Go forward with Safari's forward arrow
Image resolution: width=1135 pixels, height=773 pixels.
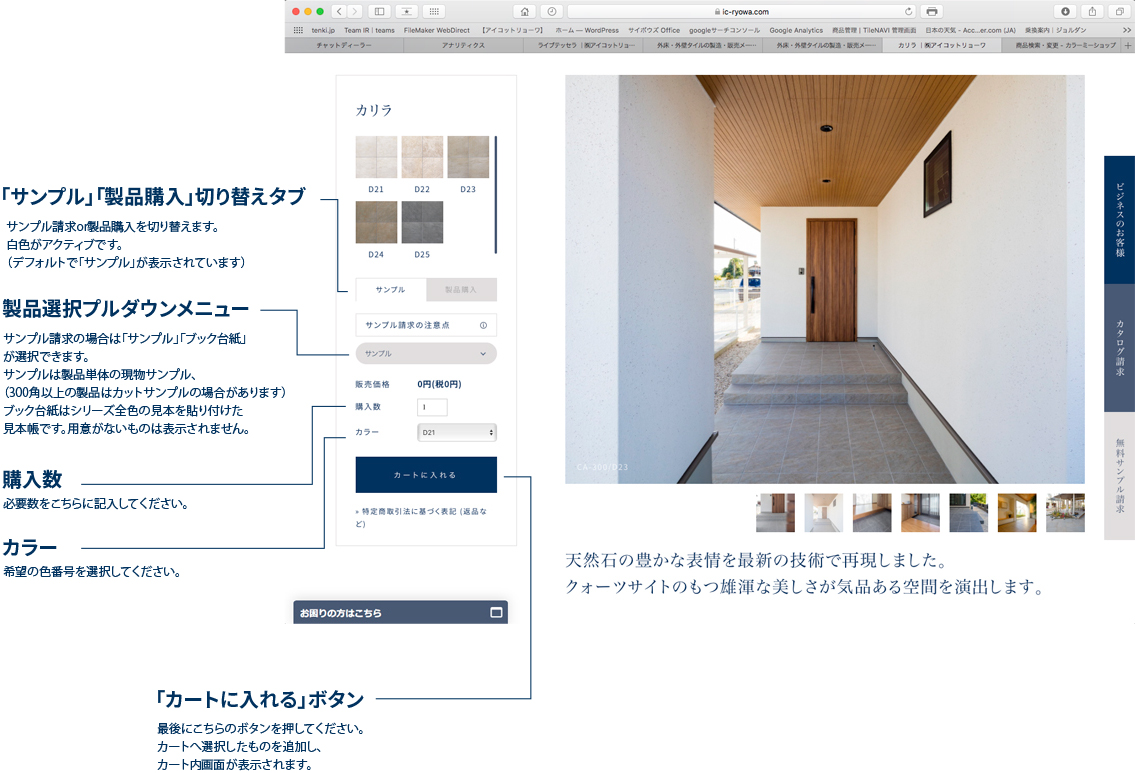coord(355,12)
